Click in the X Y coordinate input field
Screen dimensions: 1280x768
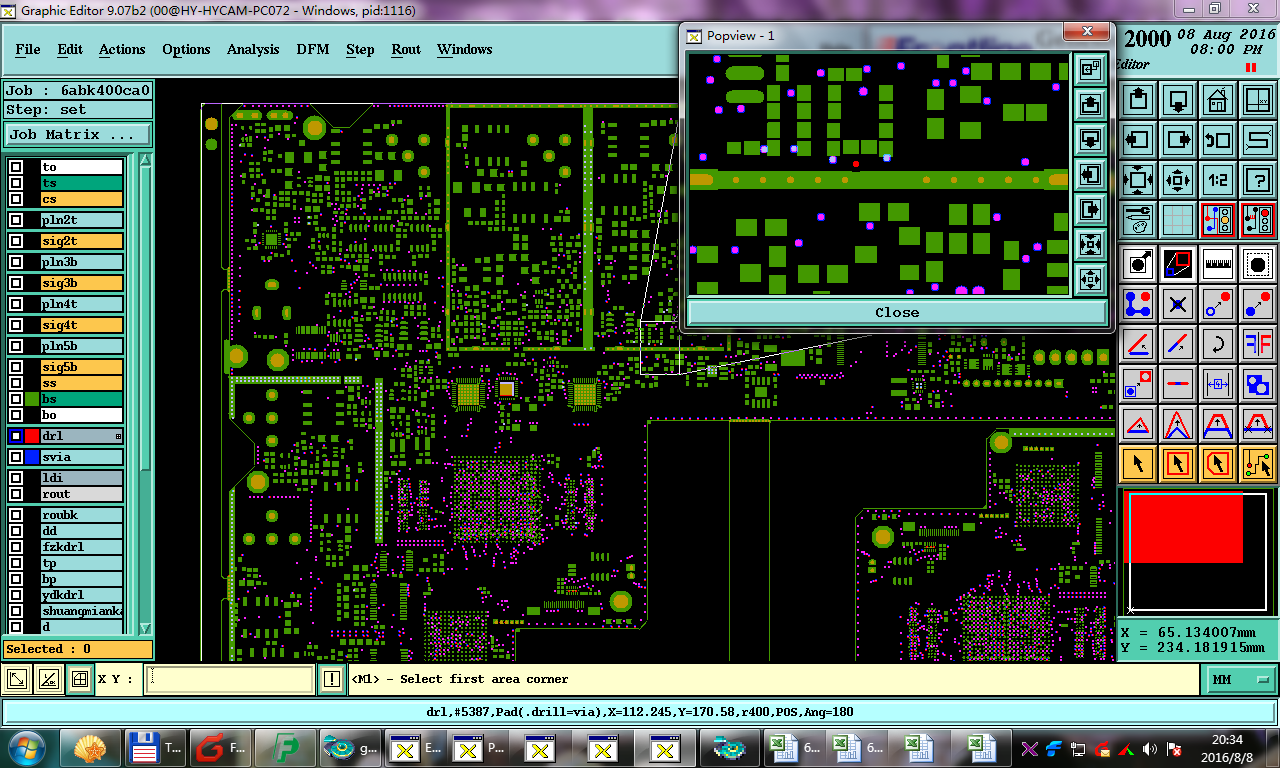[x=229, y=680]
